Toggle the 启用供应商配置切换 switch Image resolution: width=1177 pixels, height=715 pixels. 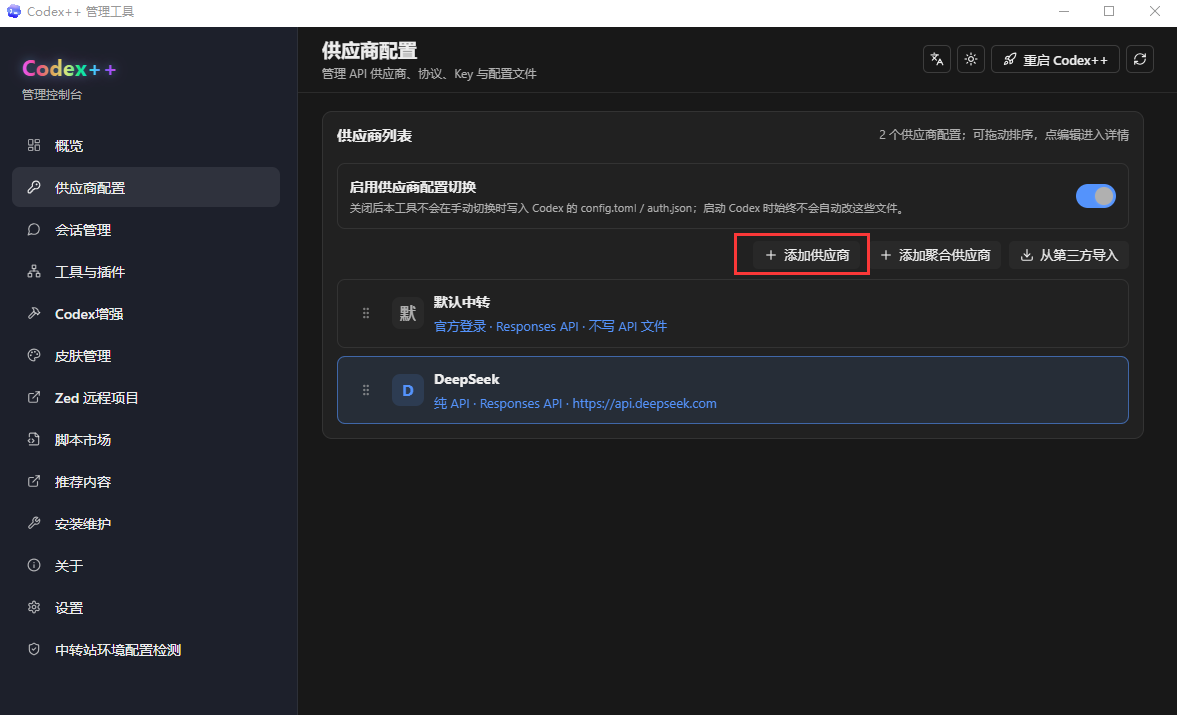tap(1095, 196)
